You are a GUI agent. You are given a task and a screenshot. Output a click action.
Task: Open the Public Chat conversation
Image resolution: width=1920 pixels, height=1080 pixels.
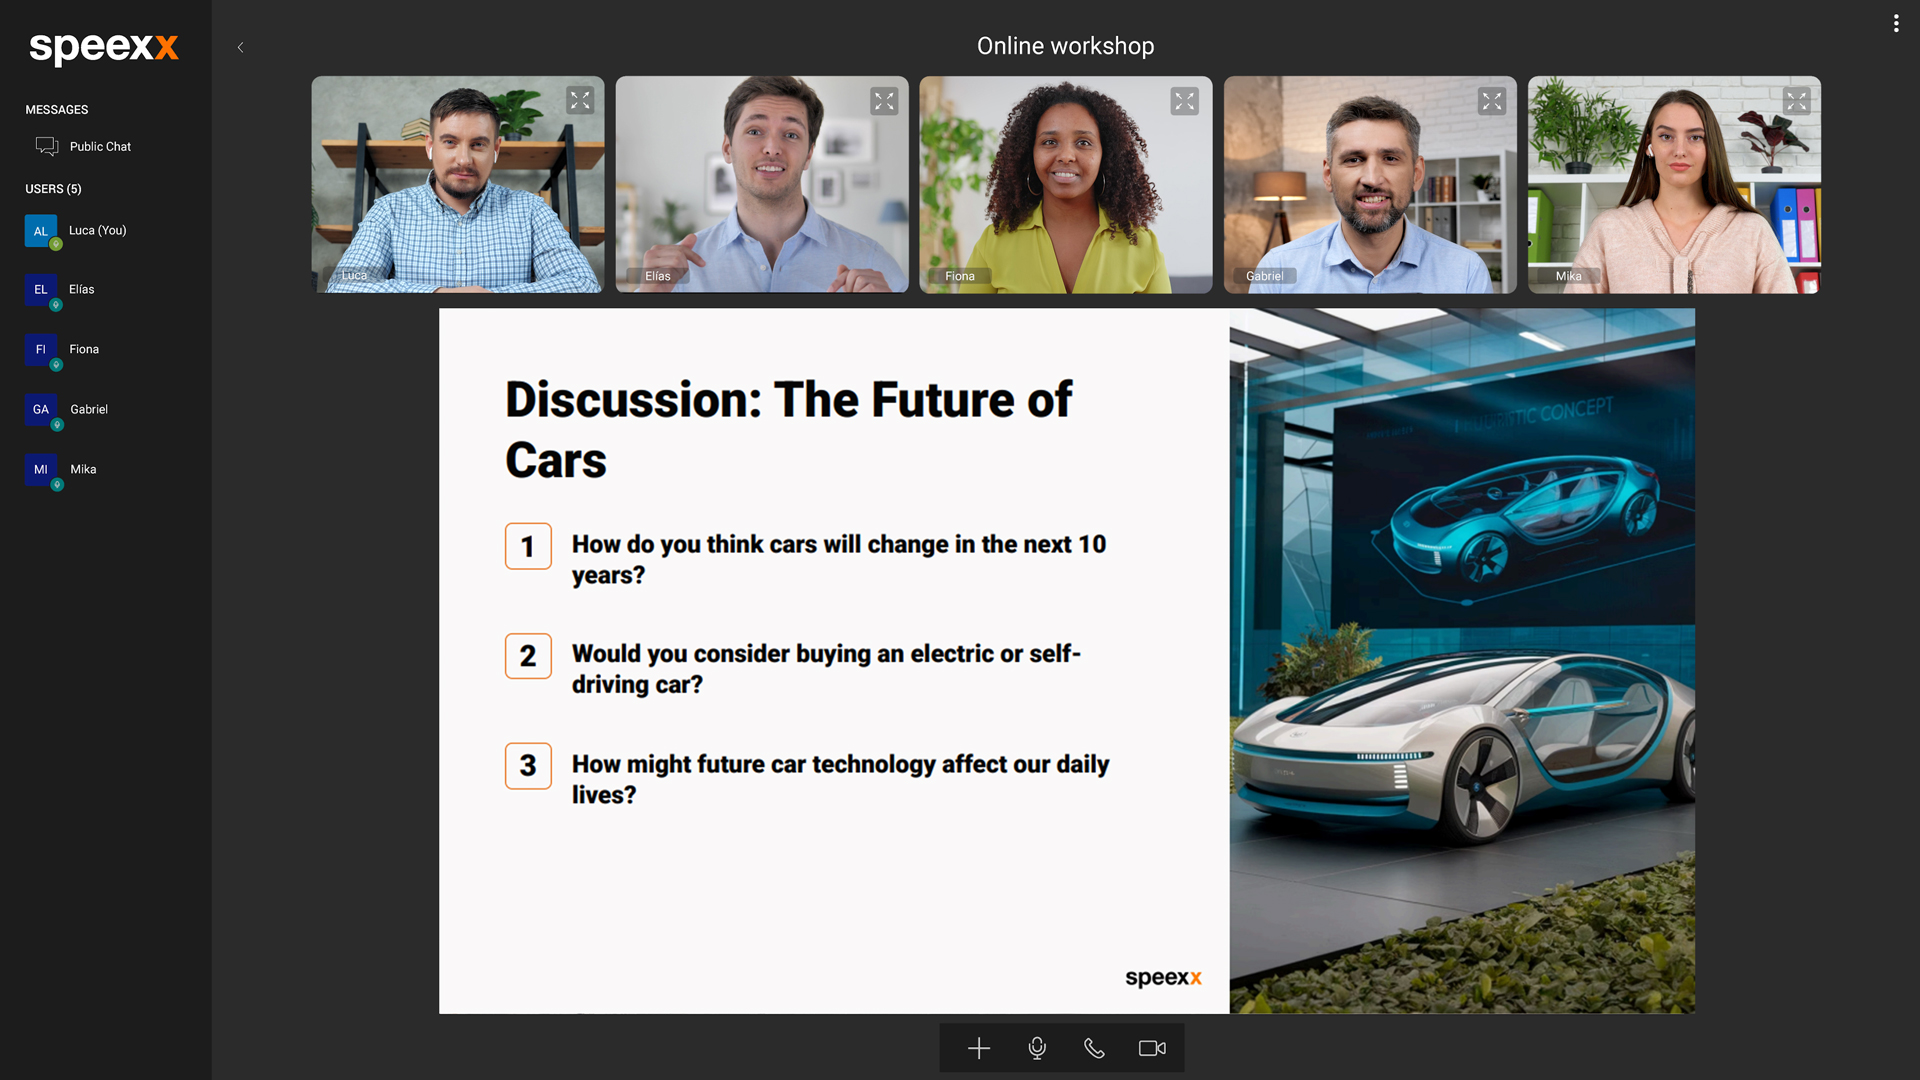coord(84,146)
